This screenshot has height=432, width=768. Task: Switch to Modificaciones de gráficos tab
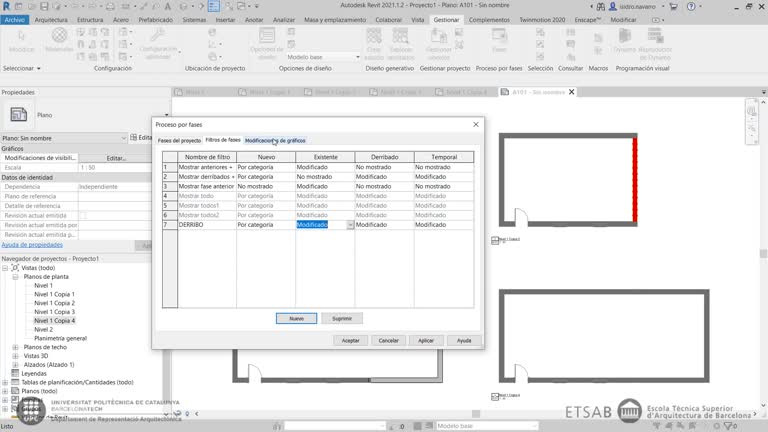[275, 140]
